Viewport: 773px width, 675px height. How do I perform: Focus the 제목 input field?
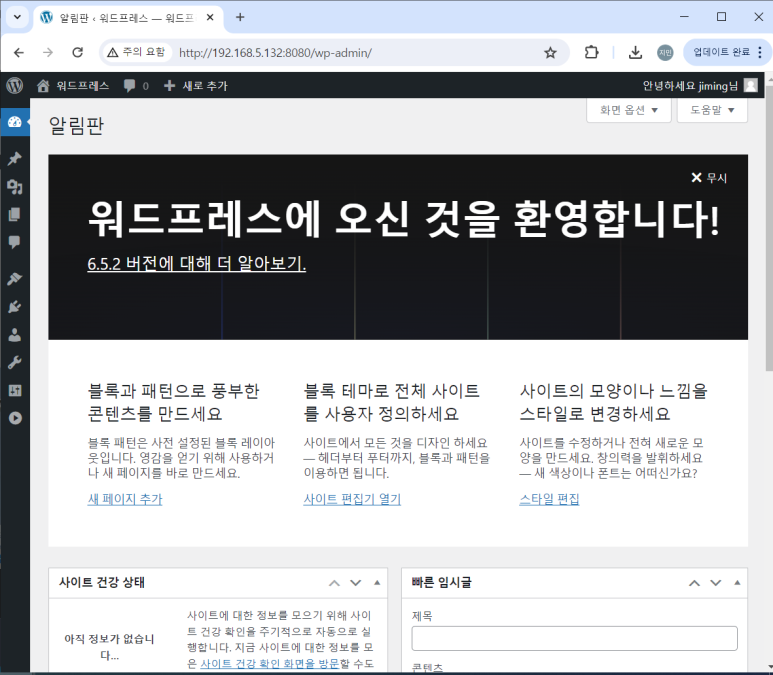tap(574, 639)
